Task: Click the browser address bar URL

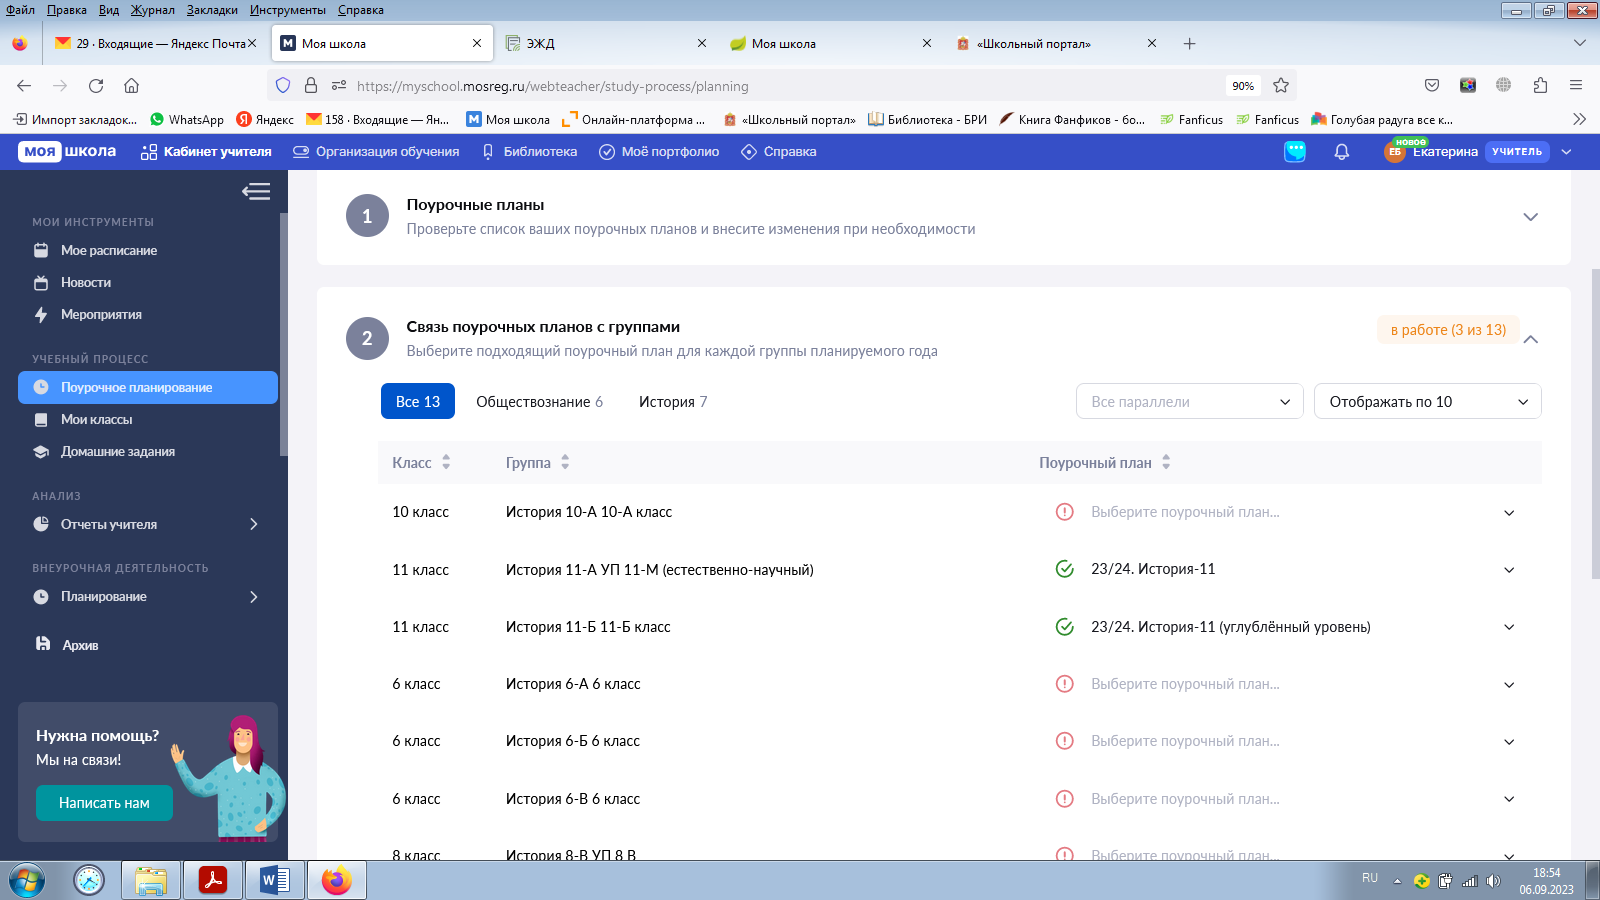Action: click(553, 86)
